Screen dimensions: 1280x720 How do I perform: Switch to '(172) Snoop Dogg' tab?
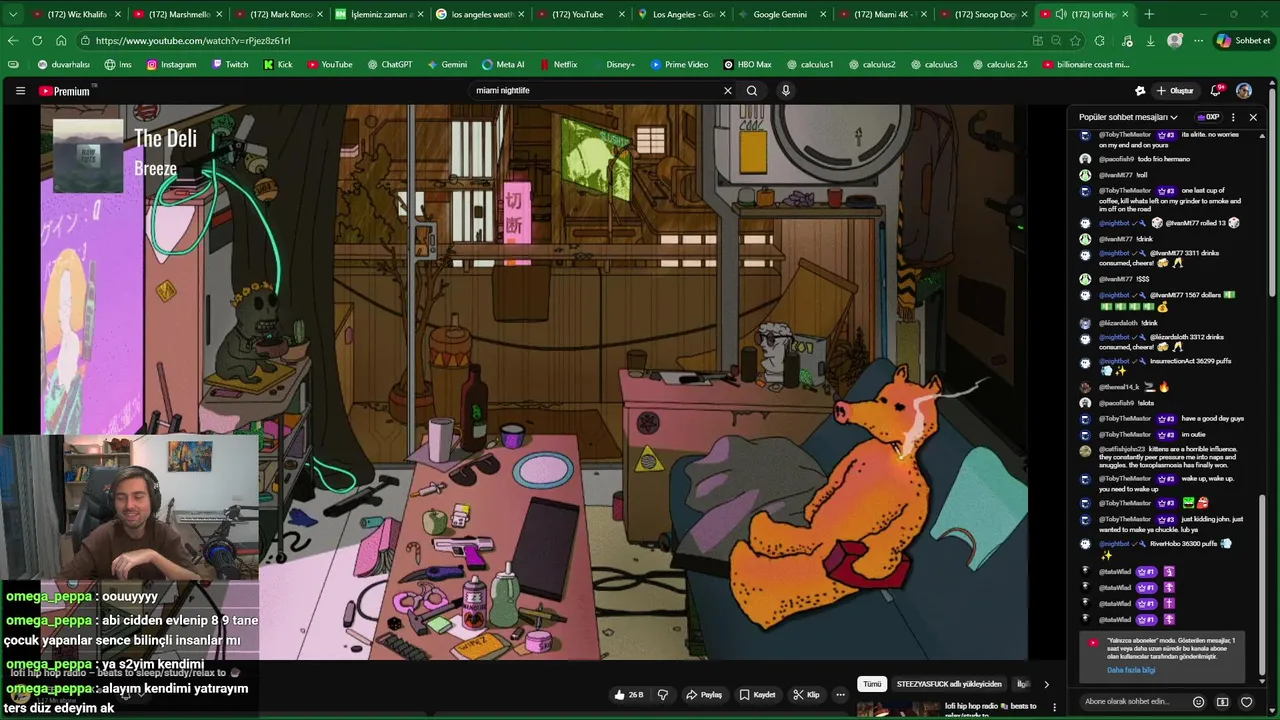[982, 14]
